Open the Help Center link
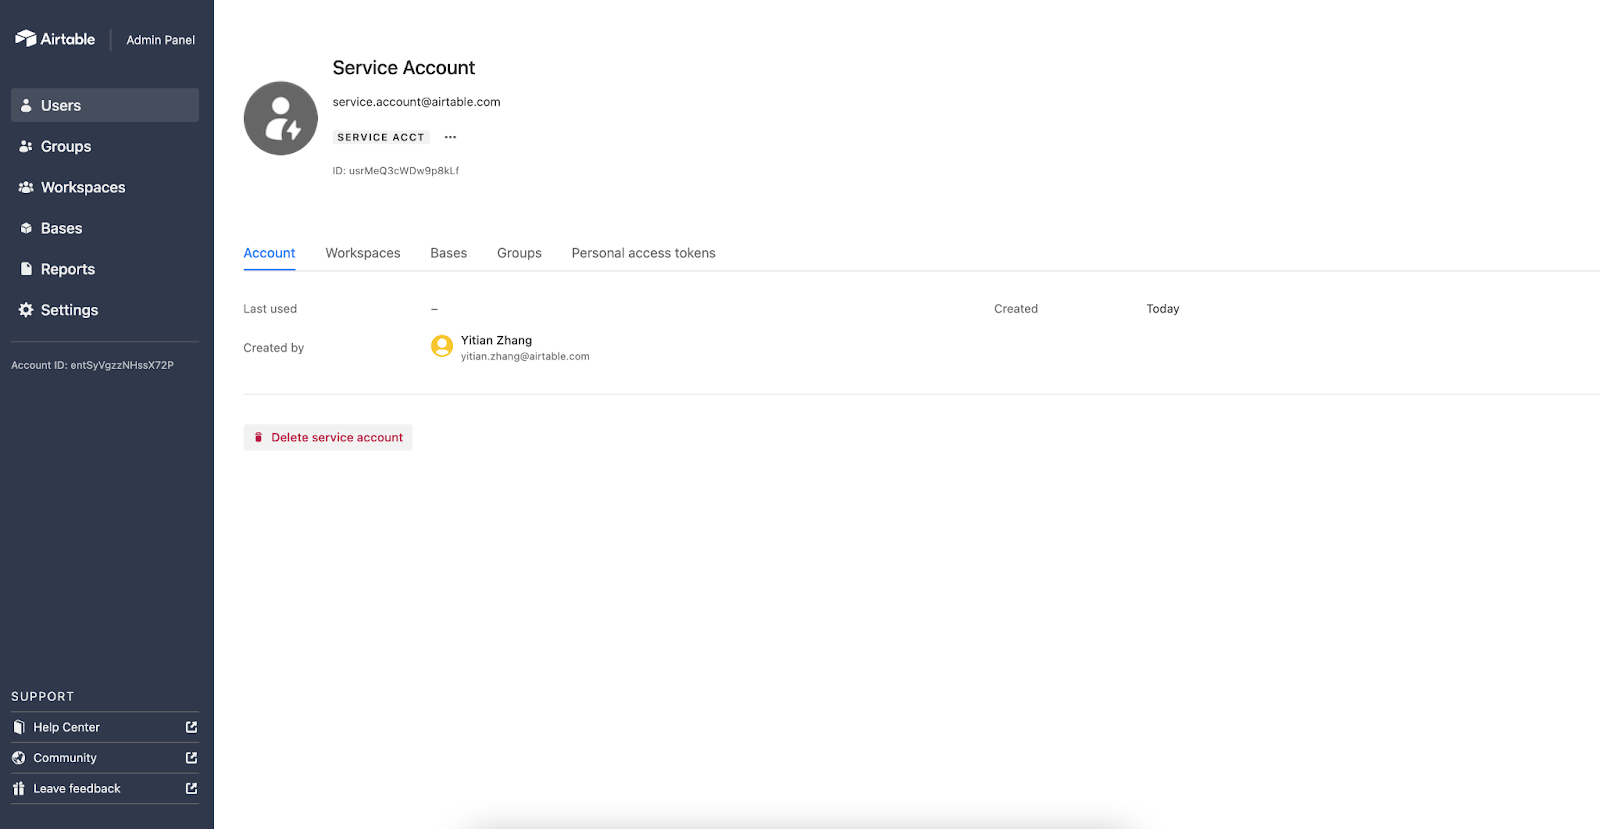The width and height of the screenshot is (1600, 829). click(x=105, y=727)
